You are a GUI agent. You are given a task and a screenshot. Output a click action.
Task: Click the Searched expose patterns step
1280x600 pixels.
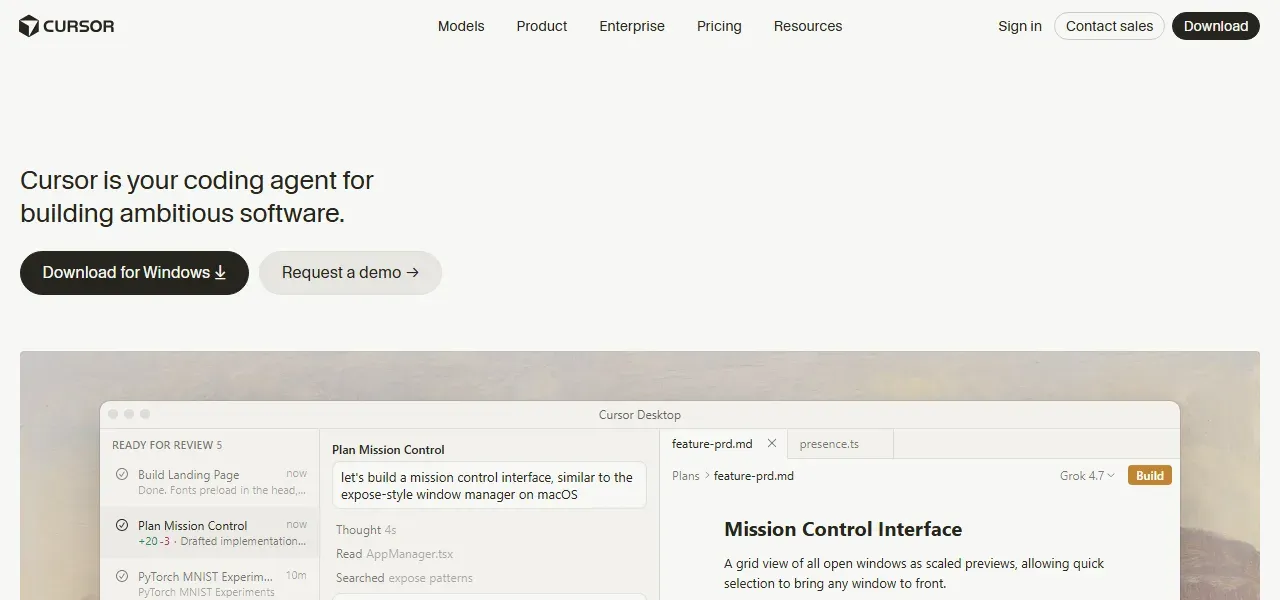(x=405, y=578)
